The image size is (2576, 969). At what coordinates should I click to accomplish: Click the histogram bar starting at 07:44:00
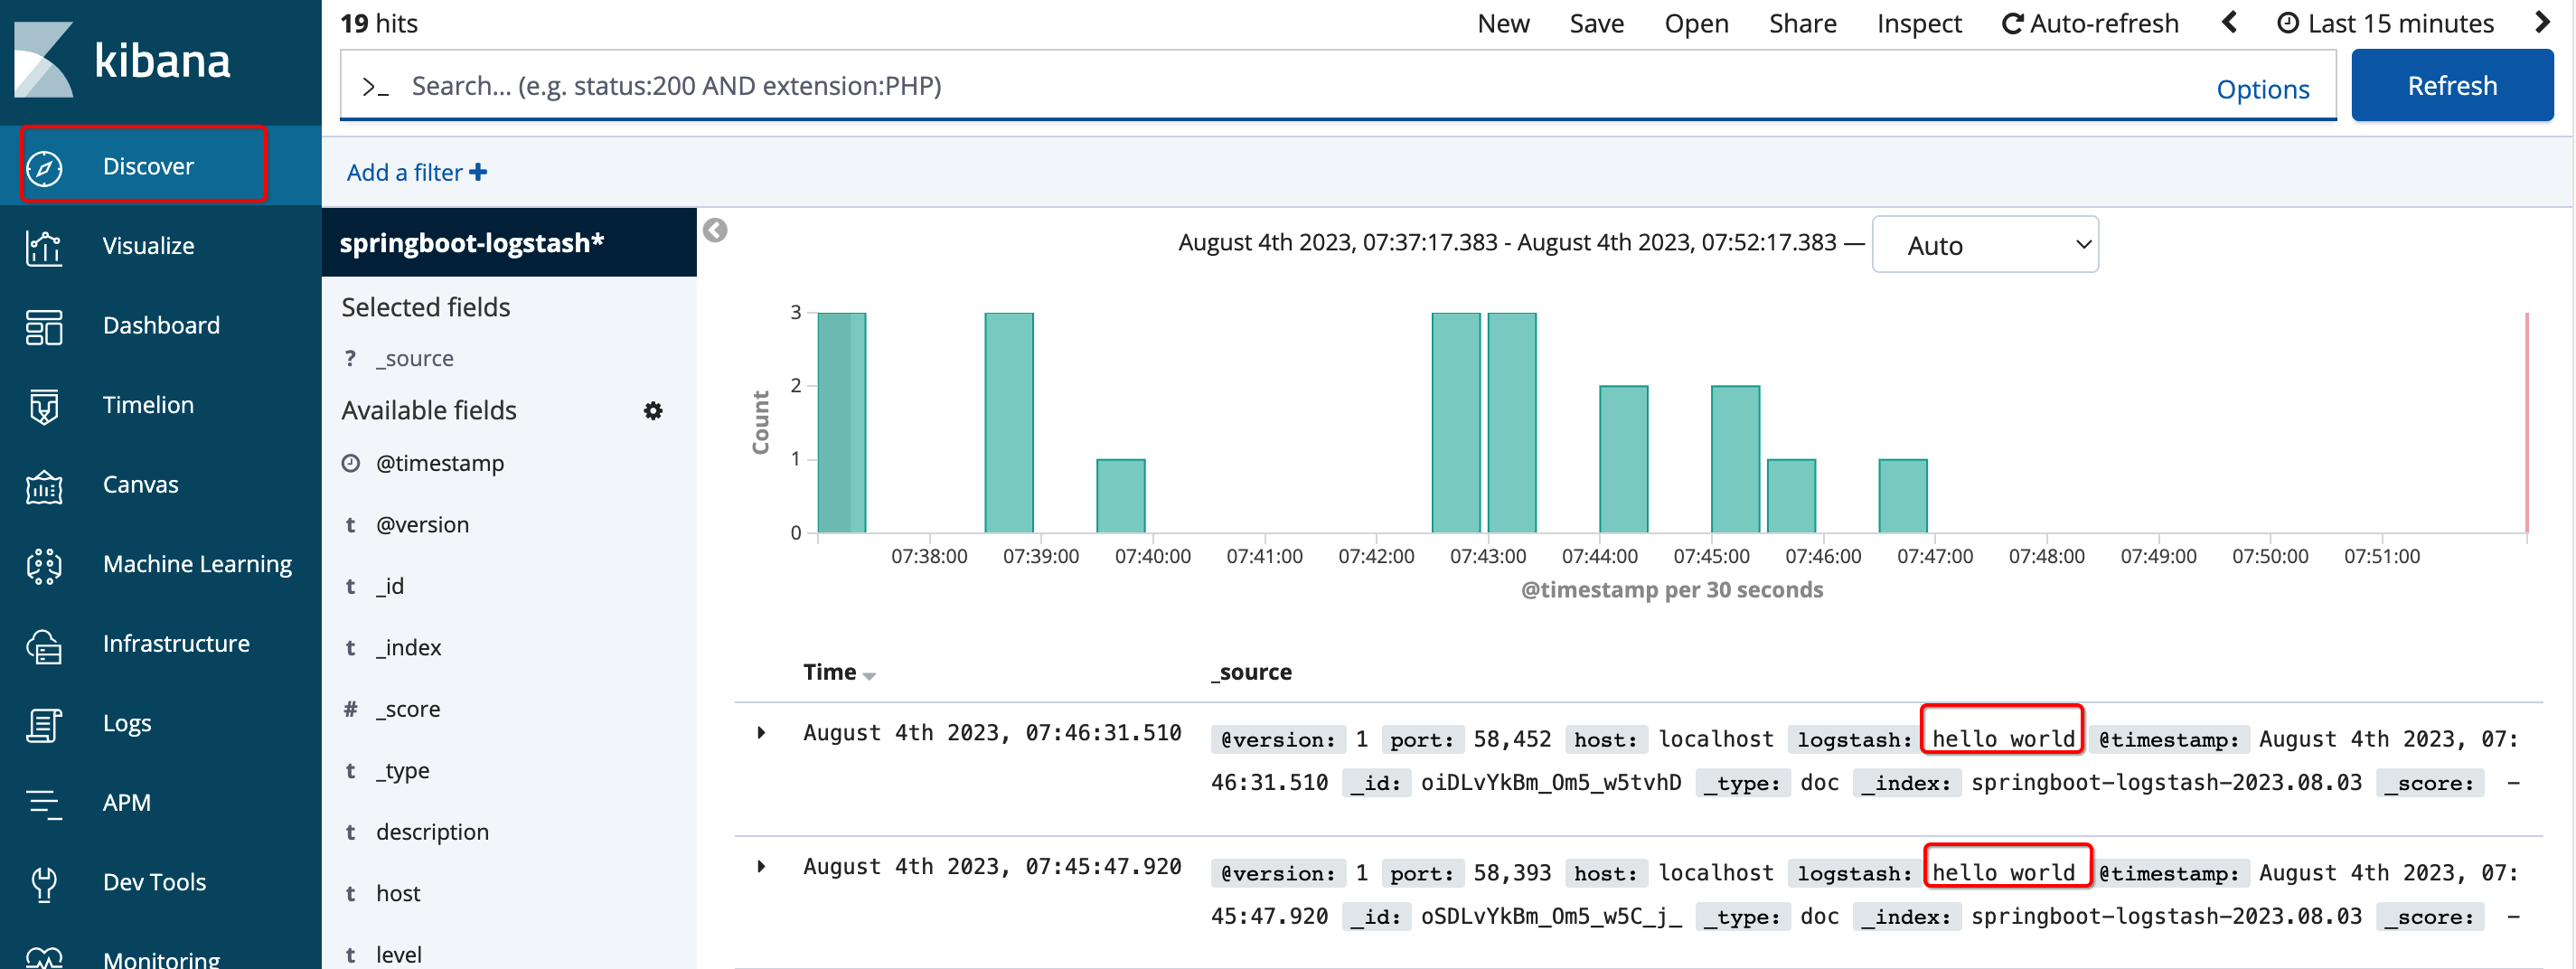[x=1623, y=459]
